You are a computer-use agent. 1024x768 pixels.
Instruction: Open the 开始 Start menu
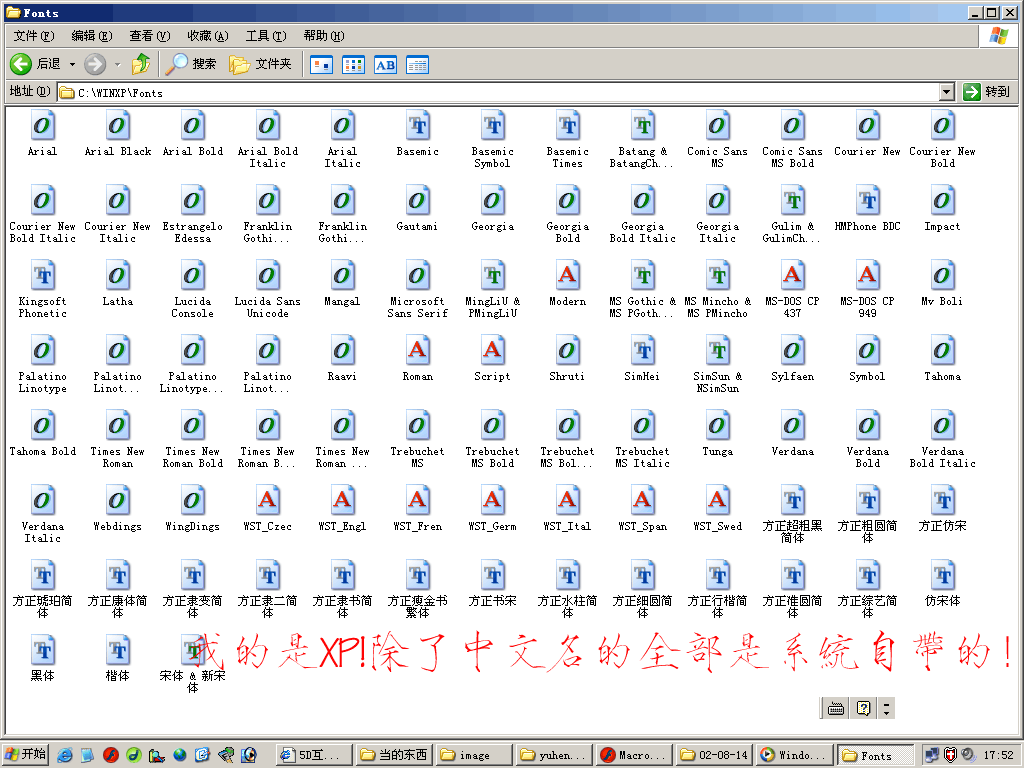click(x=25, y=755)
